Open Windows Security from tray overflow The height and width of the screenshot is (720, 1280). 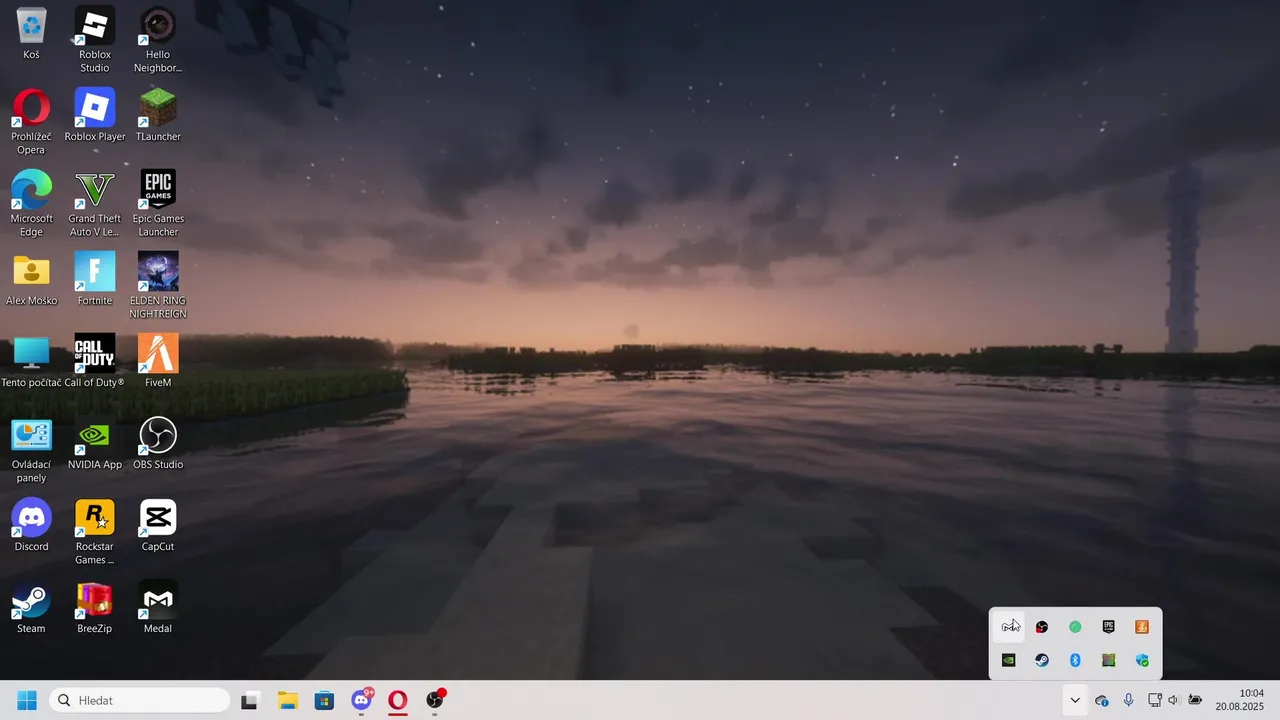click(1142, 660)
